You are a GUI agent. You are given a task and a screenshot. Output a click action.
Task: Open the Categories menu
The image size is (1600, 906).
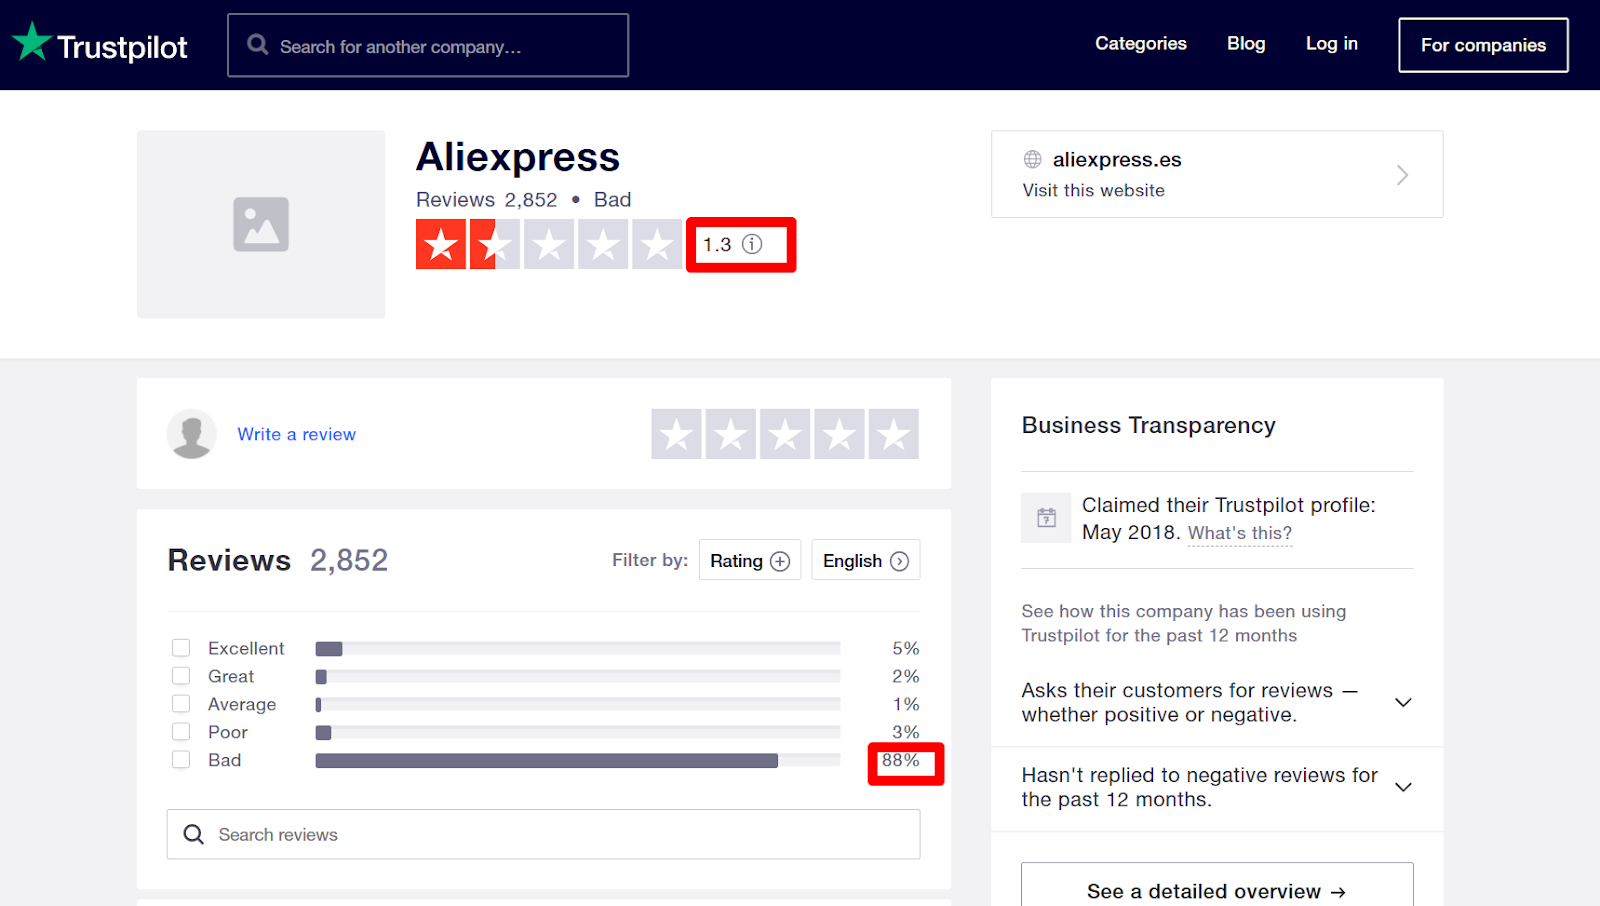pyautogui.click(x=1141, y=44)
